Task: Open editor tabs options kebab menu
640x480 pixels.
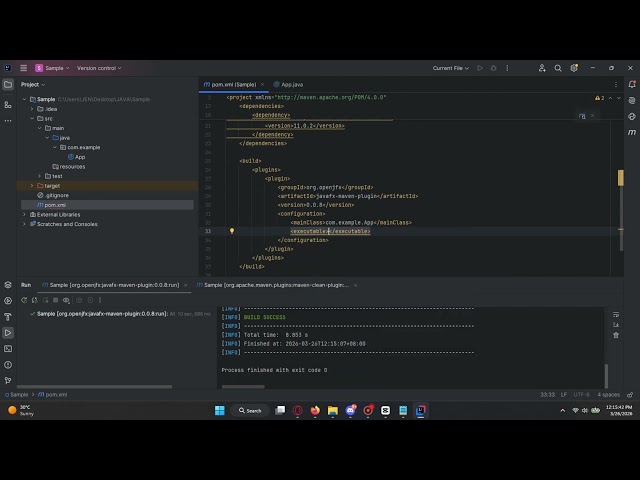Action: tap(616, 84)
